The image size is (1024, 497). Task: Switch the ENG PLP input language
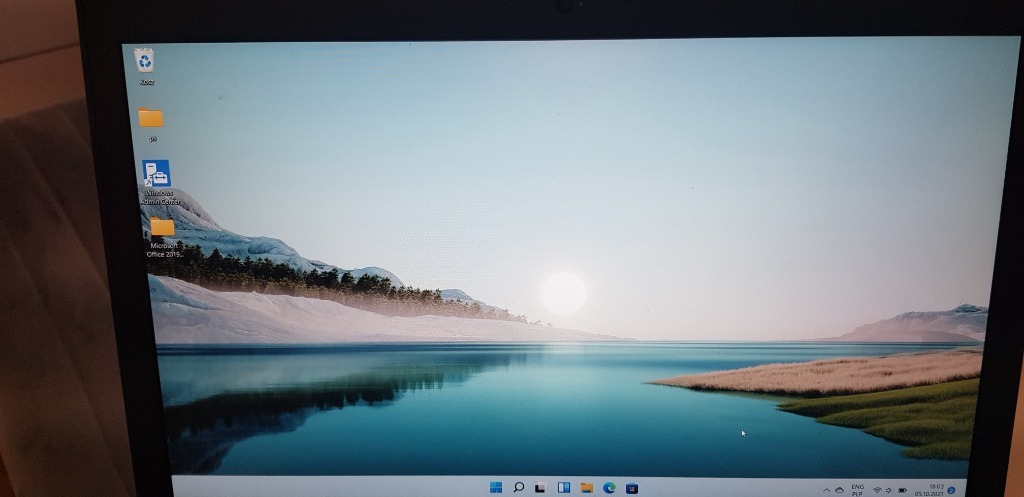(x=857, y=490)
